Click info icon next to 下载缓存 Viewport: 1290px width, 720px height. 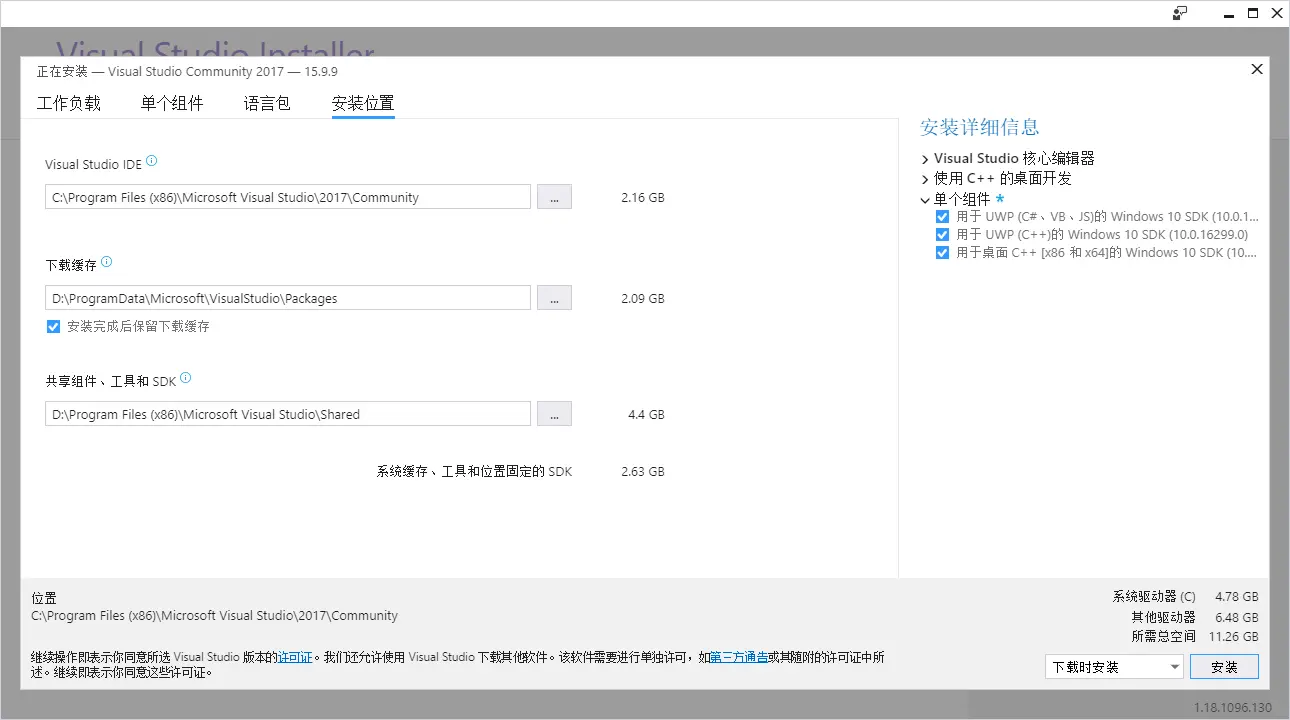tap(107, 262)
